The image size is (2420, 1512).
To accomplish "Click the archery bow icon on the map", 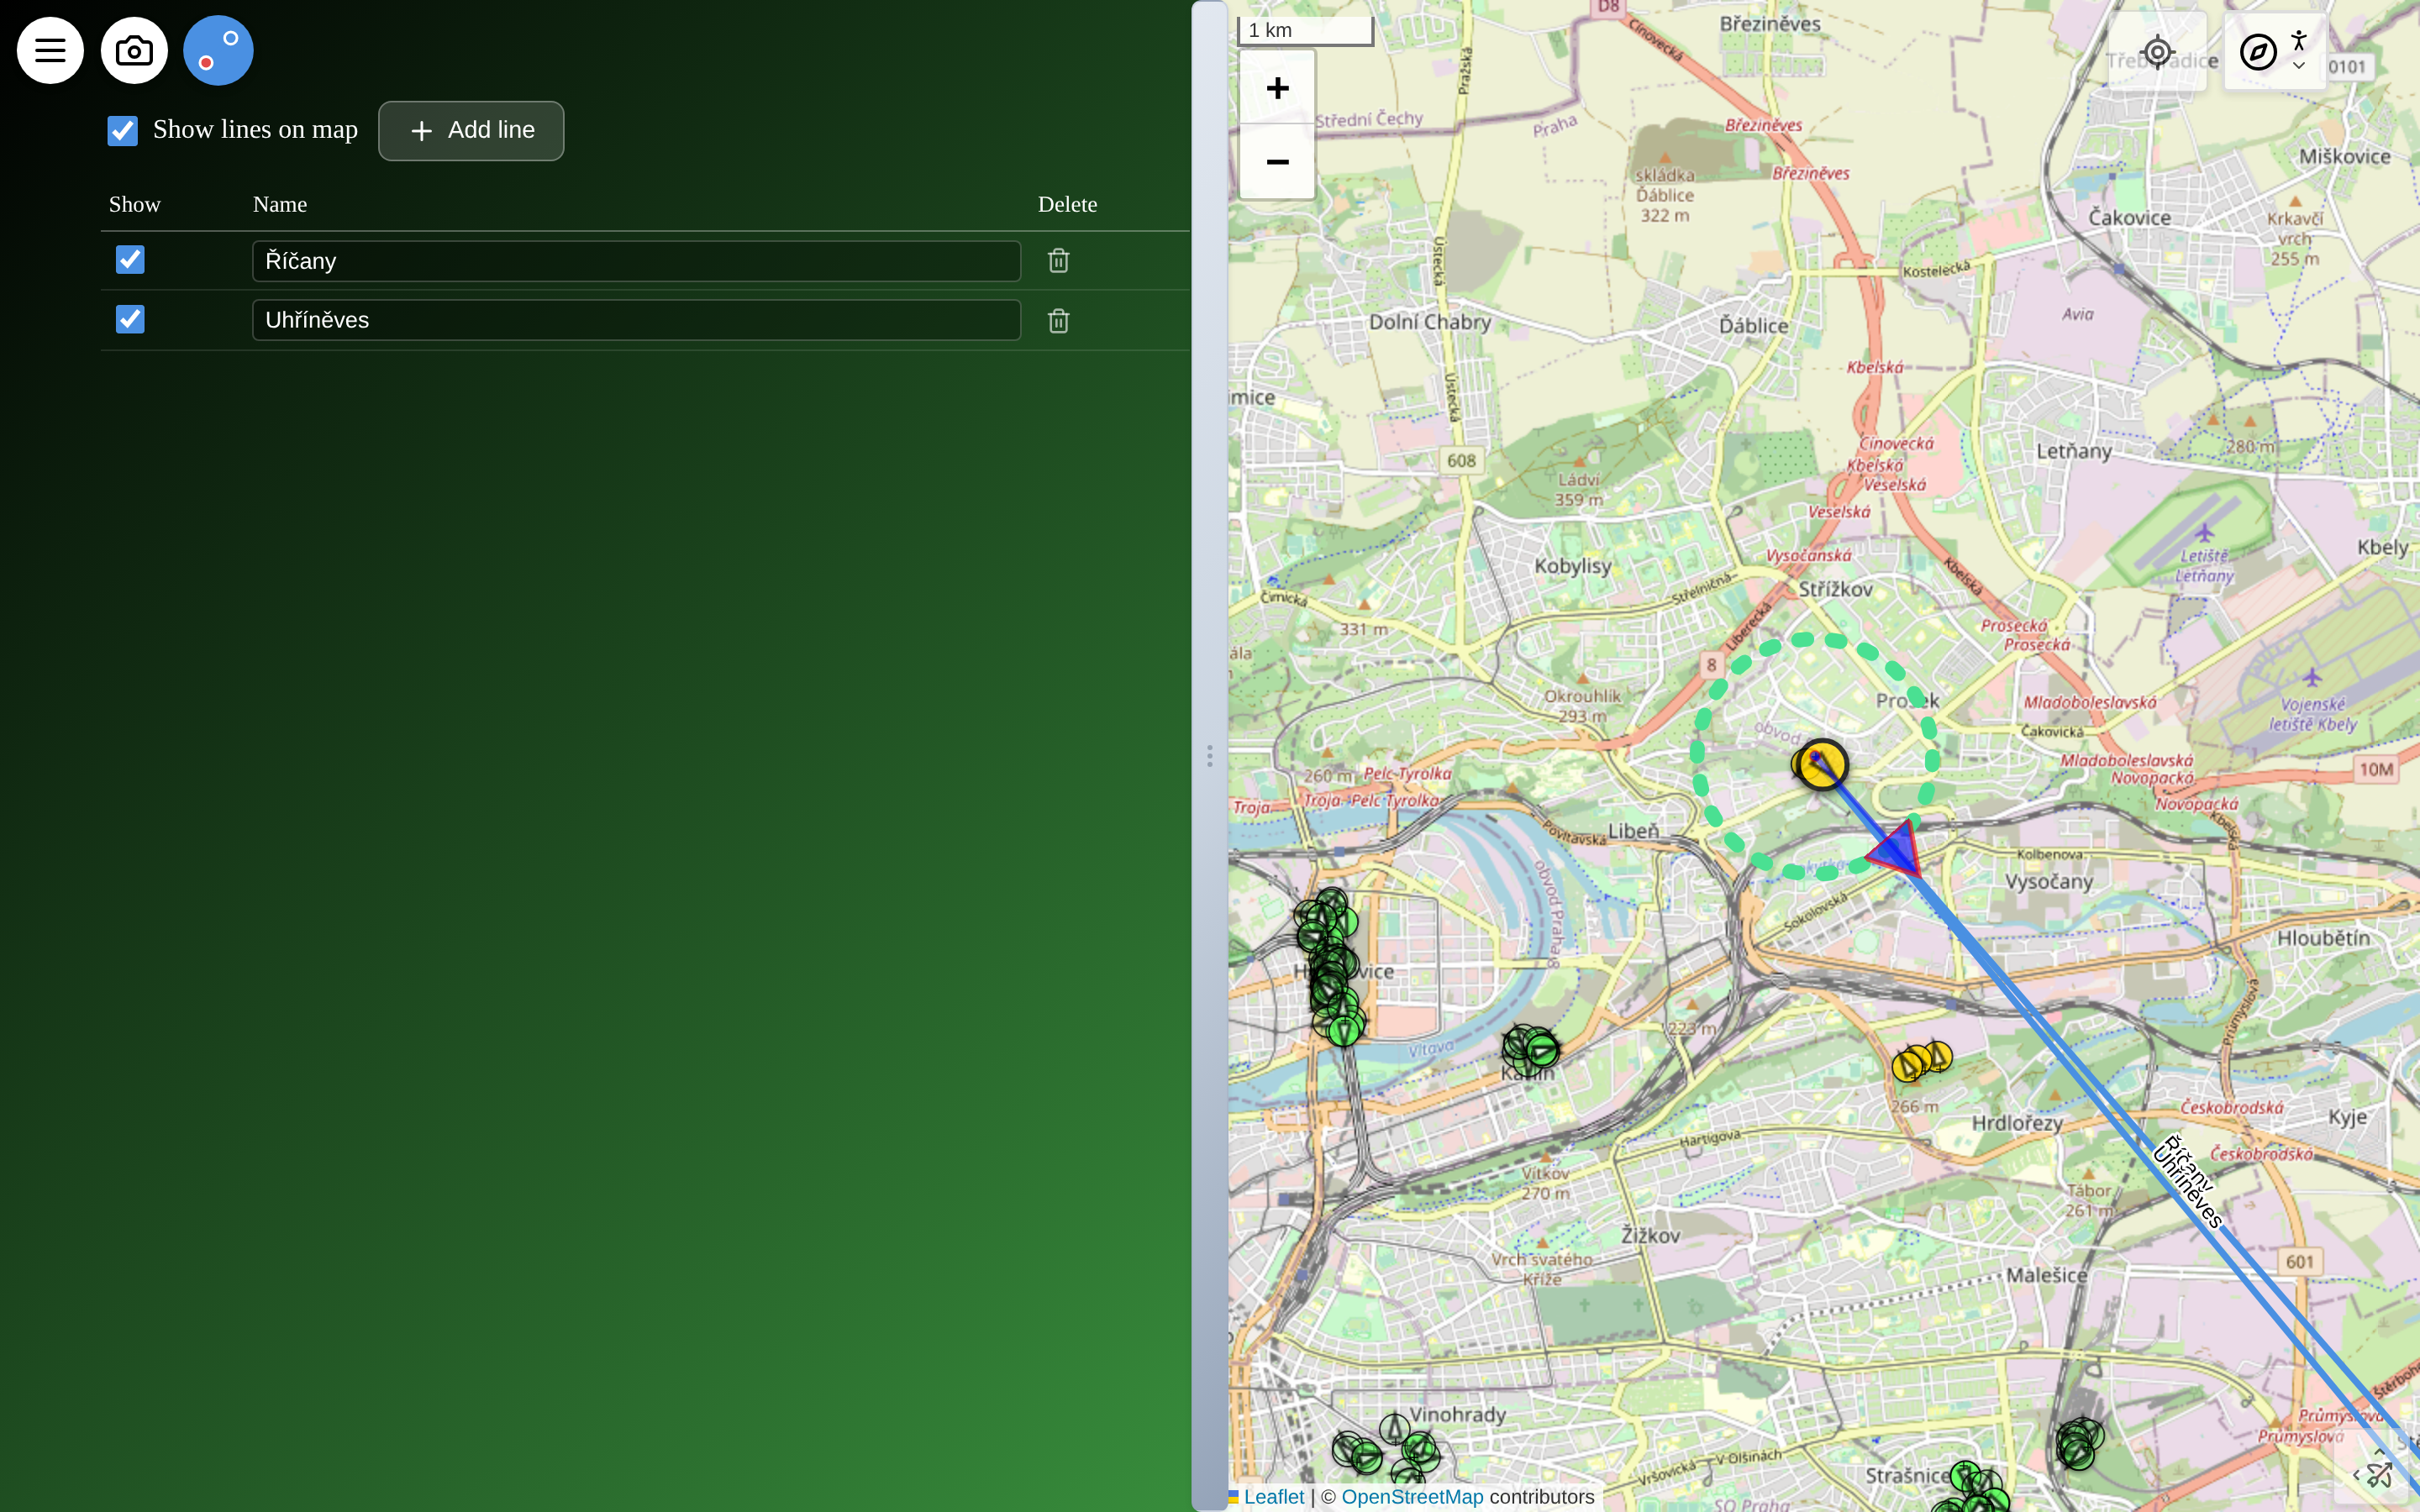I will pyautogui.click(x=2379, y=1474).
